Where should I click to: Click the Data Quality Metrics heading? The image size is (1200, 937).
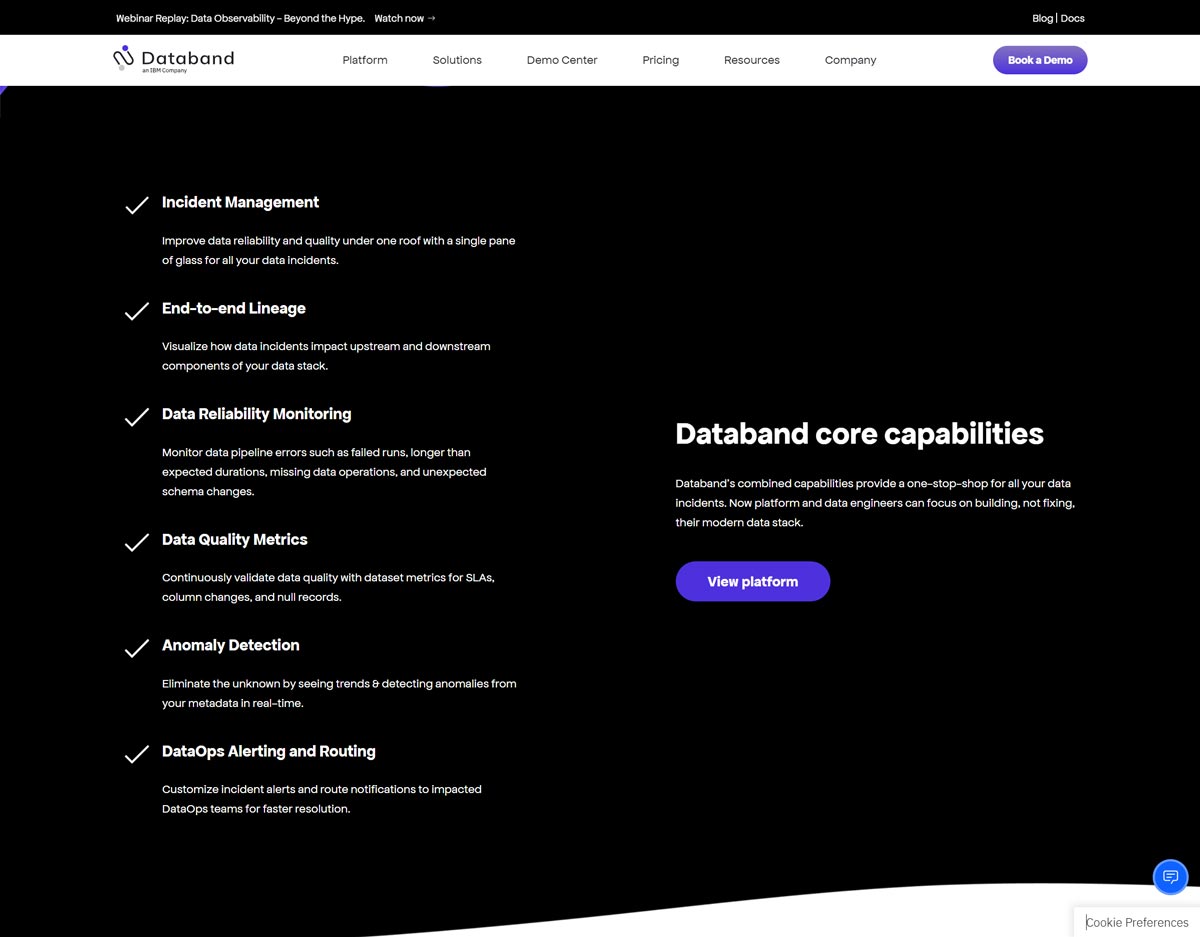[x=235, y=539]
